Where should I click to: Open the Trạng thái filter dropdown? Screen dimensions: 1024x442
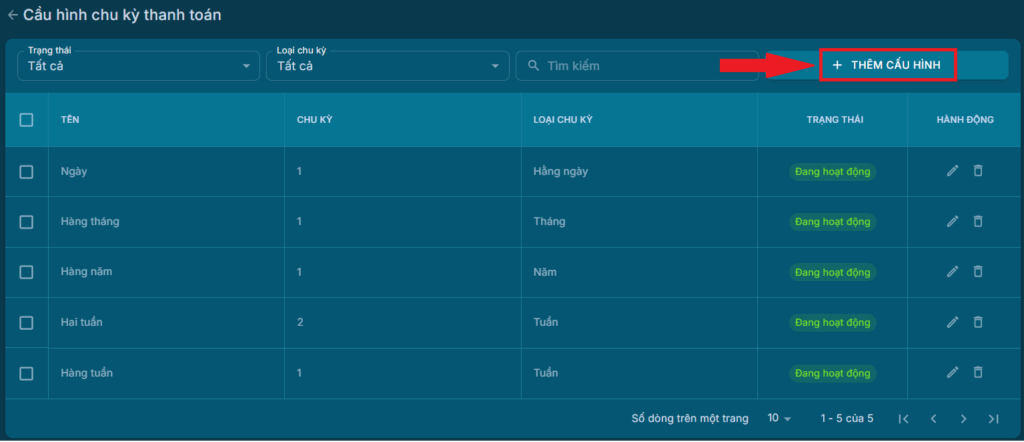[137, 66]
